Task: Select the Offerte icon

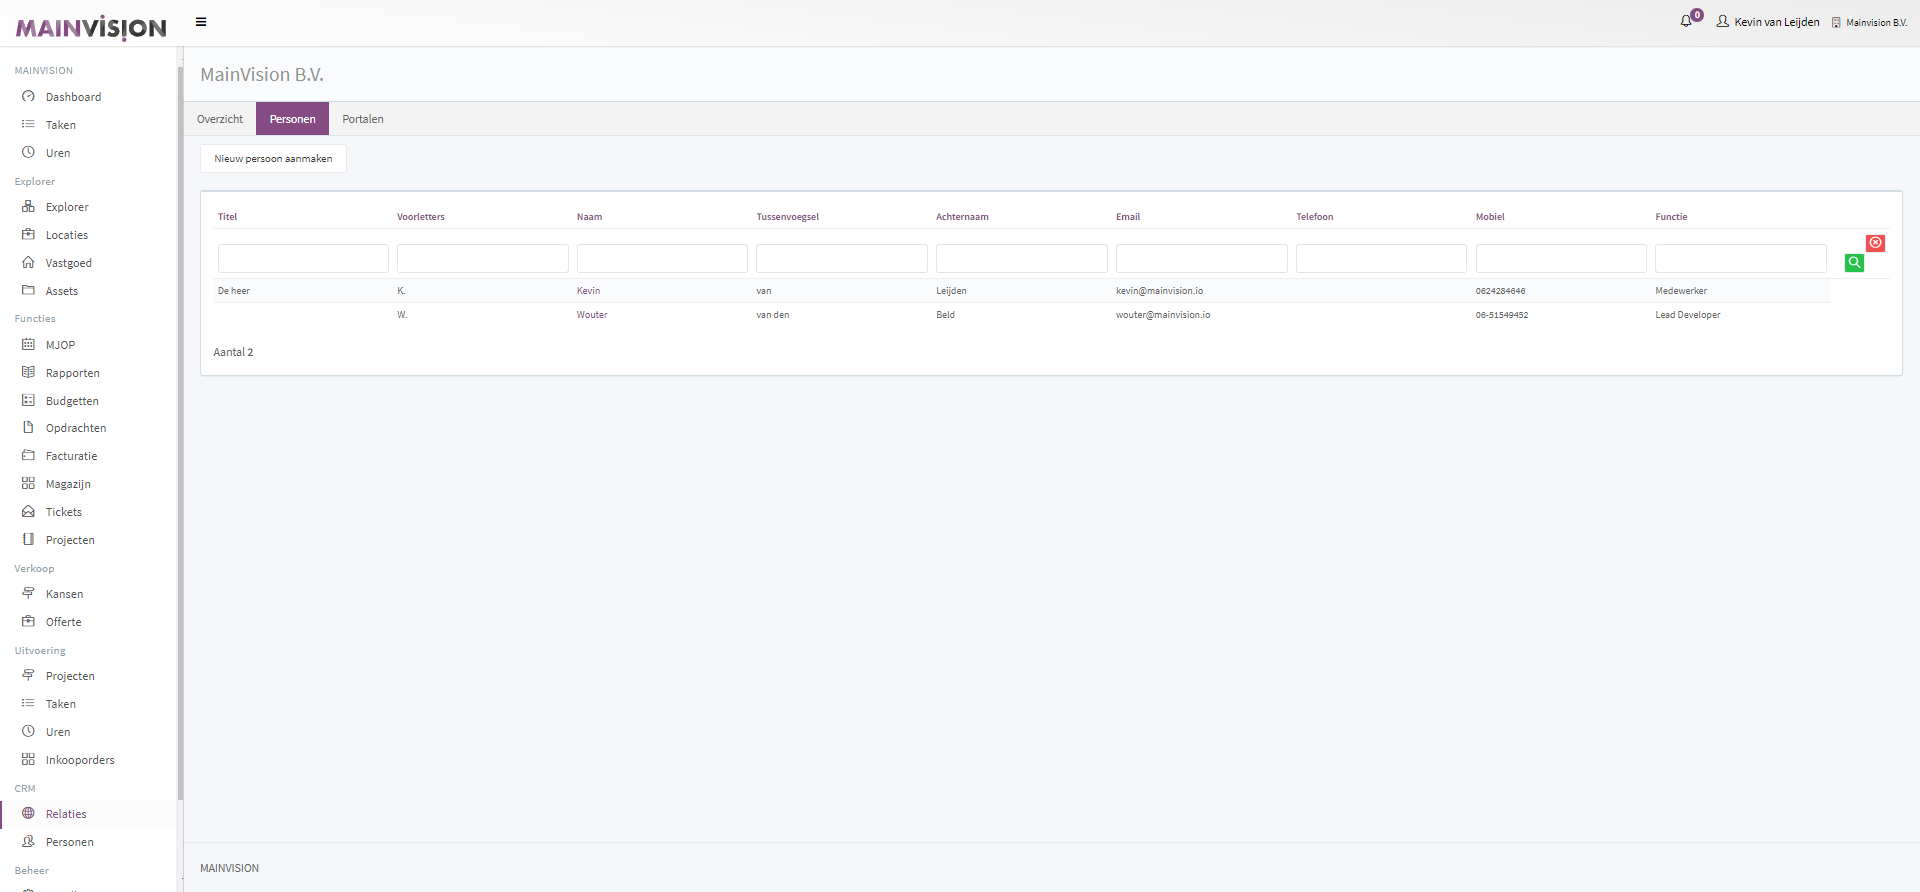Action: pyautogui.click(x=28, y=622)
